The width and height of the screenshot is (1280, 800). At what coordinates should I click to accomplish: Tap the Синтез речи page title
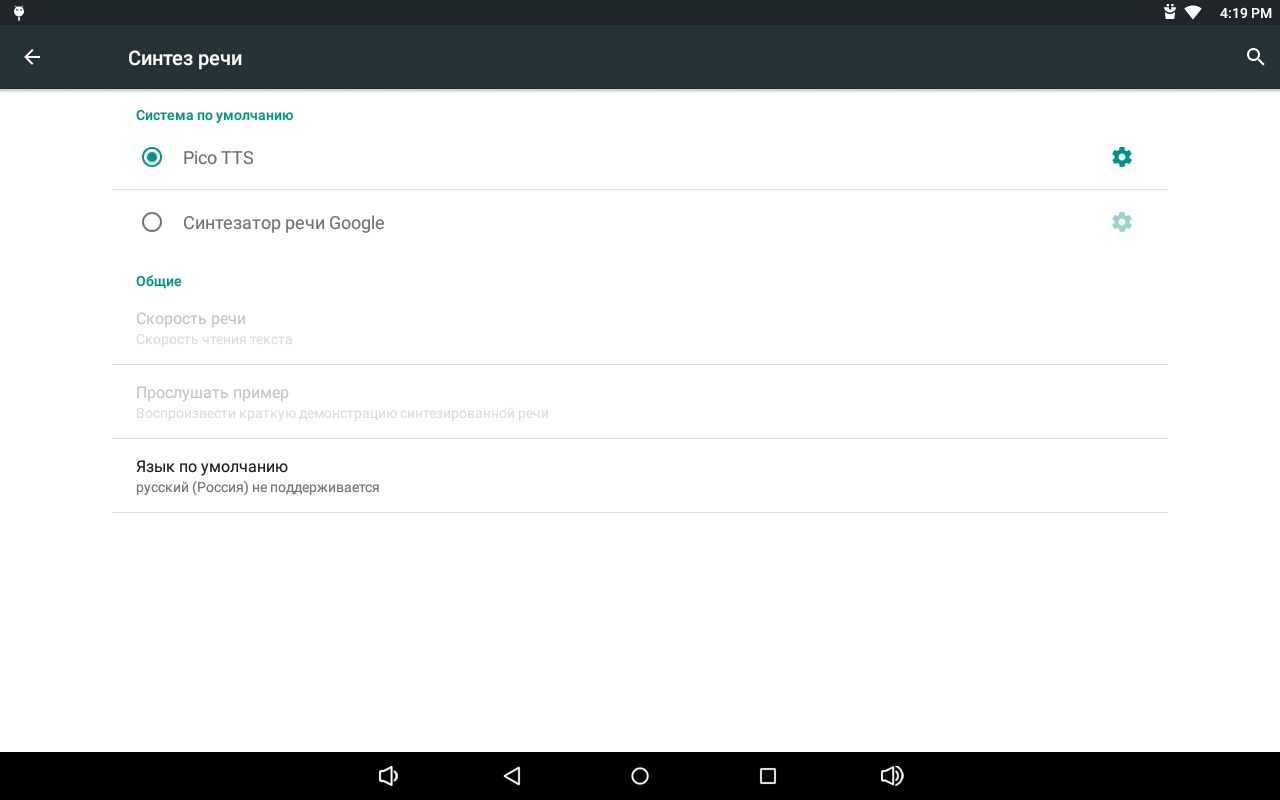tap(185, 58)
